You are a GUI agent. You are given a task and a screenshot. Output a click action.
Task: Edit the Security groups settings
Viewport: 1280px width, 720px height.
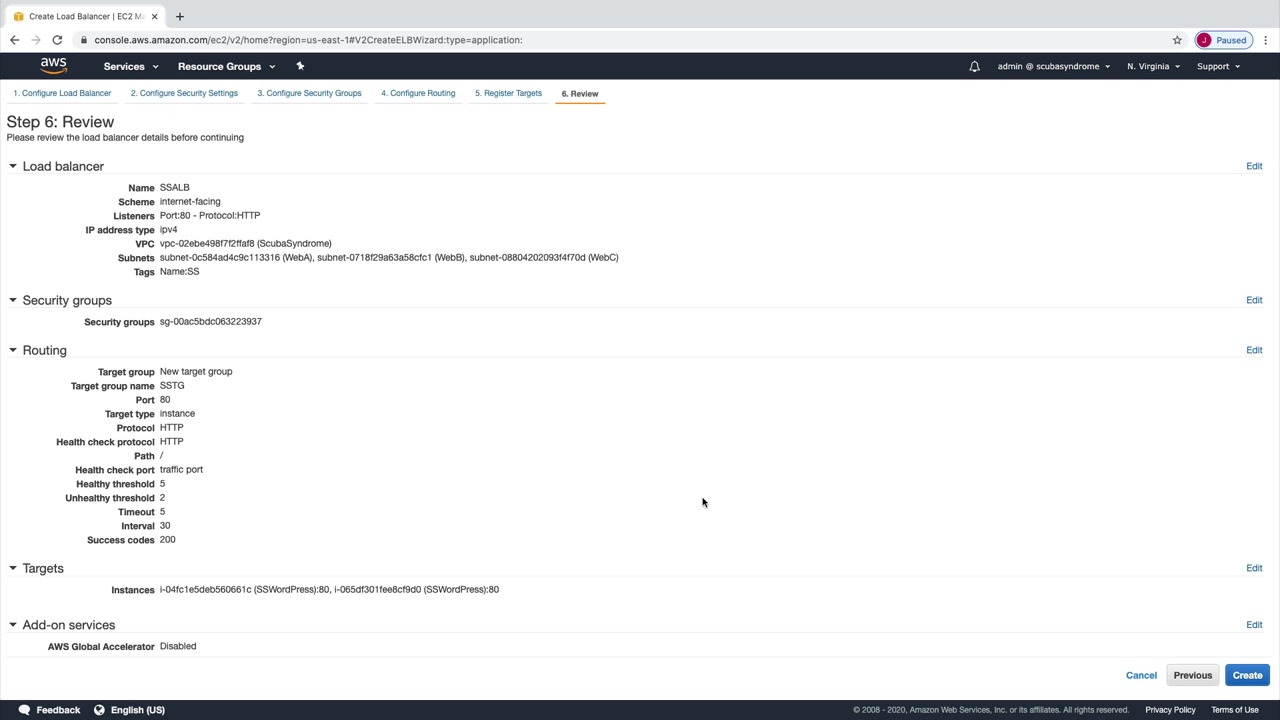click(x=1254, y=300)
